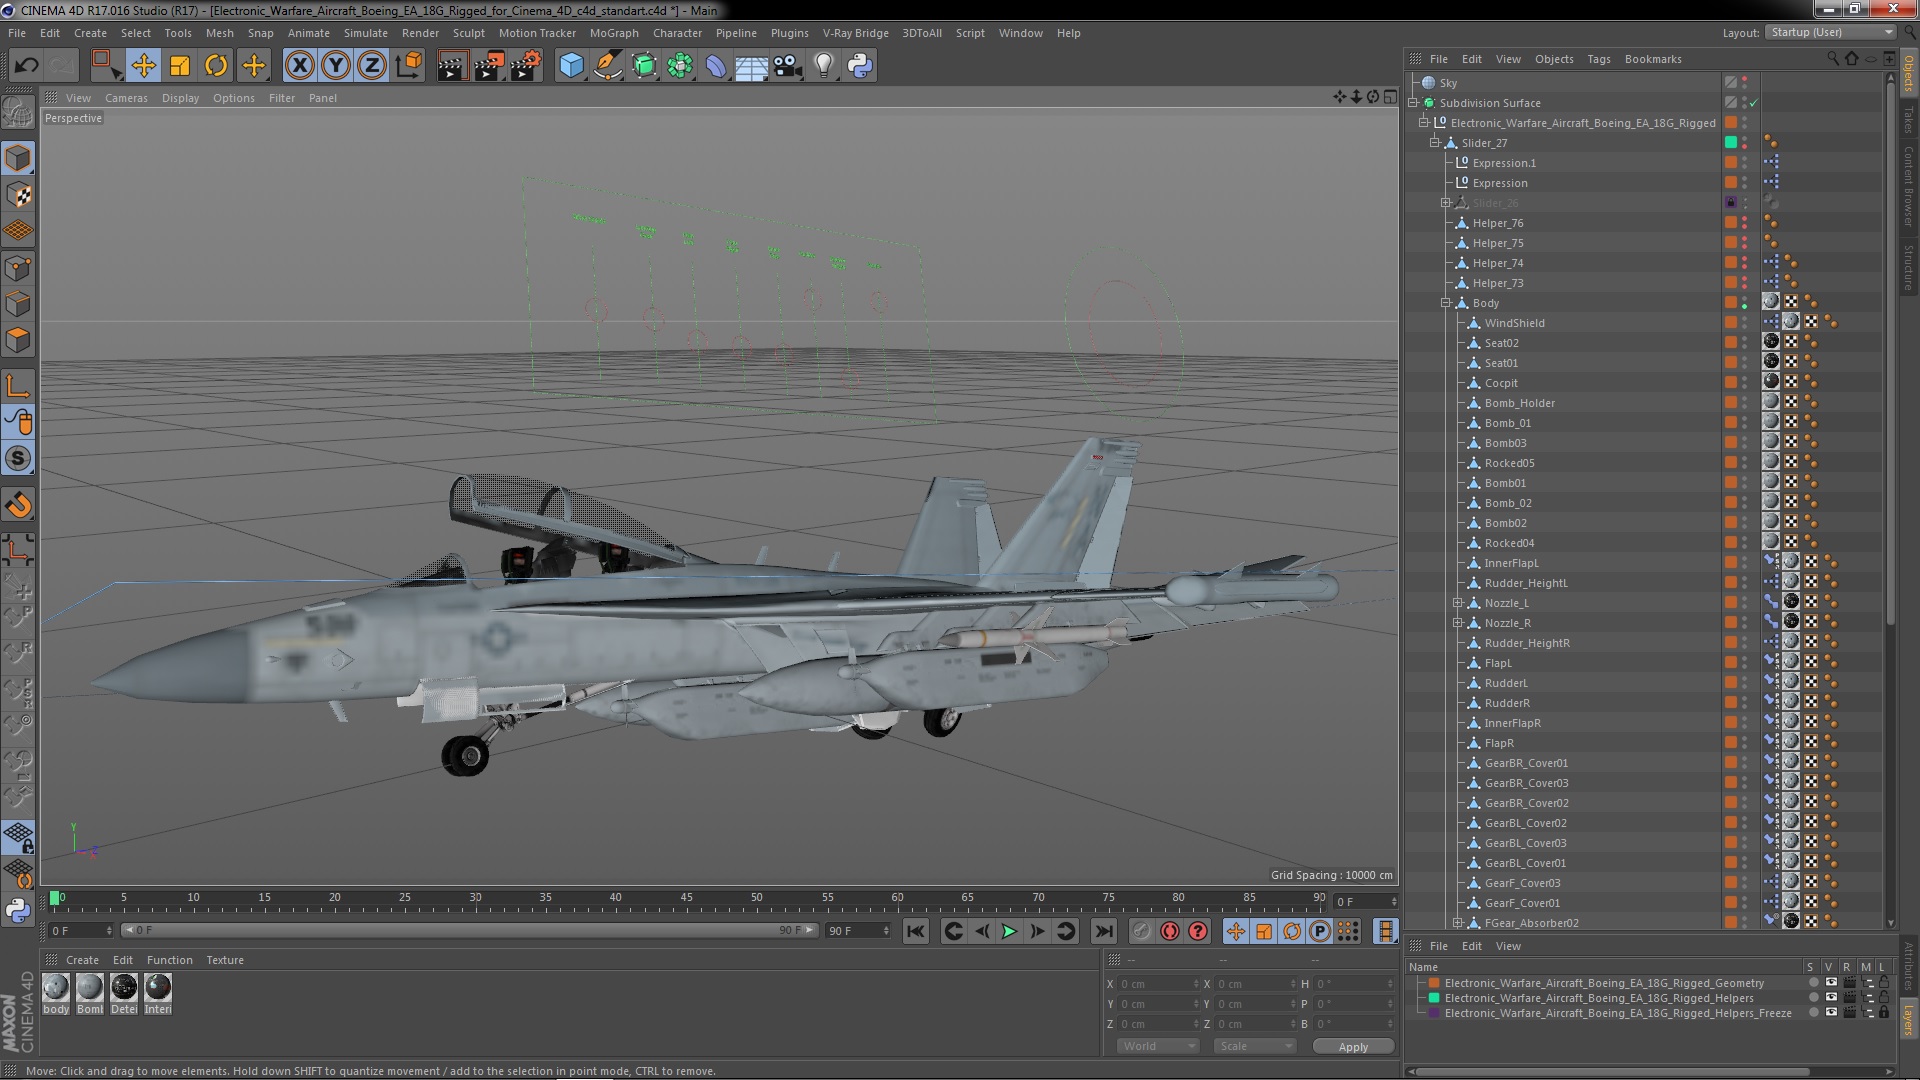
Task: Open viewport Cameras menu
Action: pos(126,98)
